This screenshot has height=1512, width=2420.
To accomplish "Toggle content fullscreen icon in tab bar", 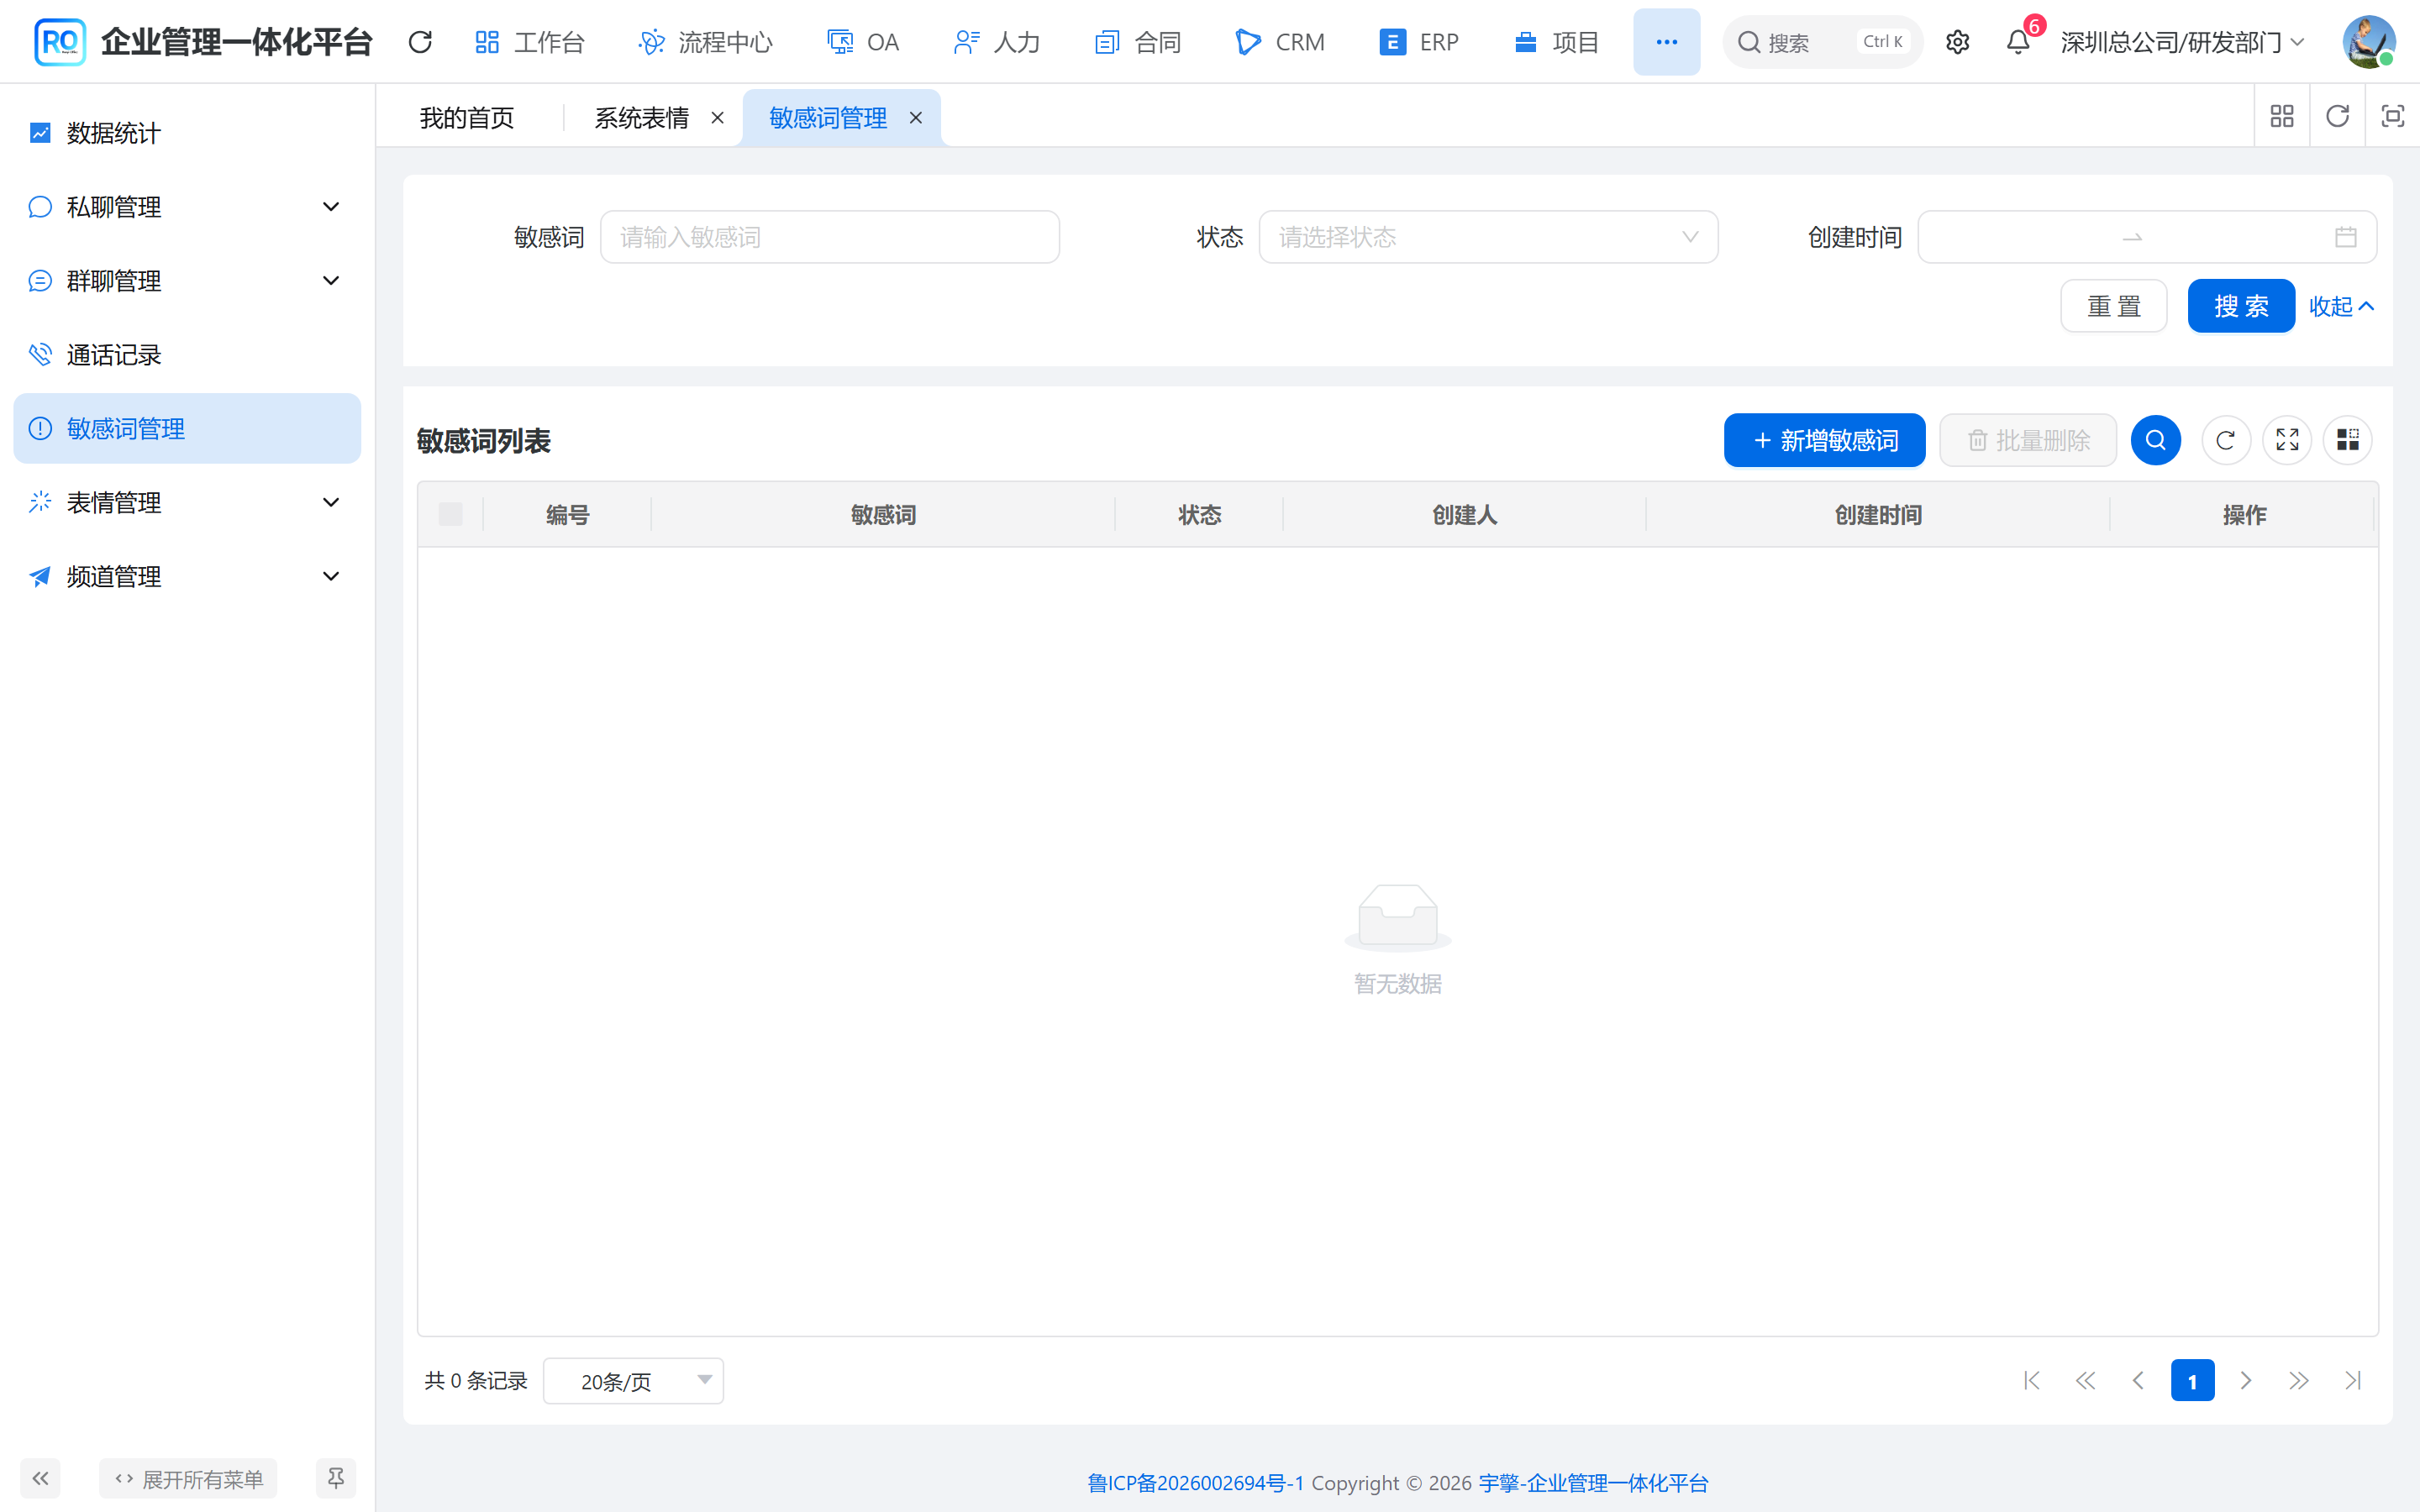I will pos(2392,117).
